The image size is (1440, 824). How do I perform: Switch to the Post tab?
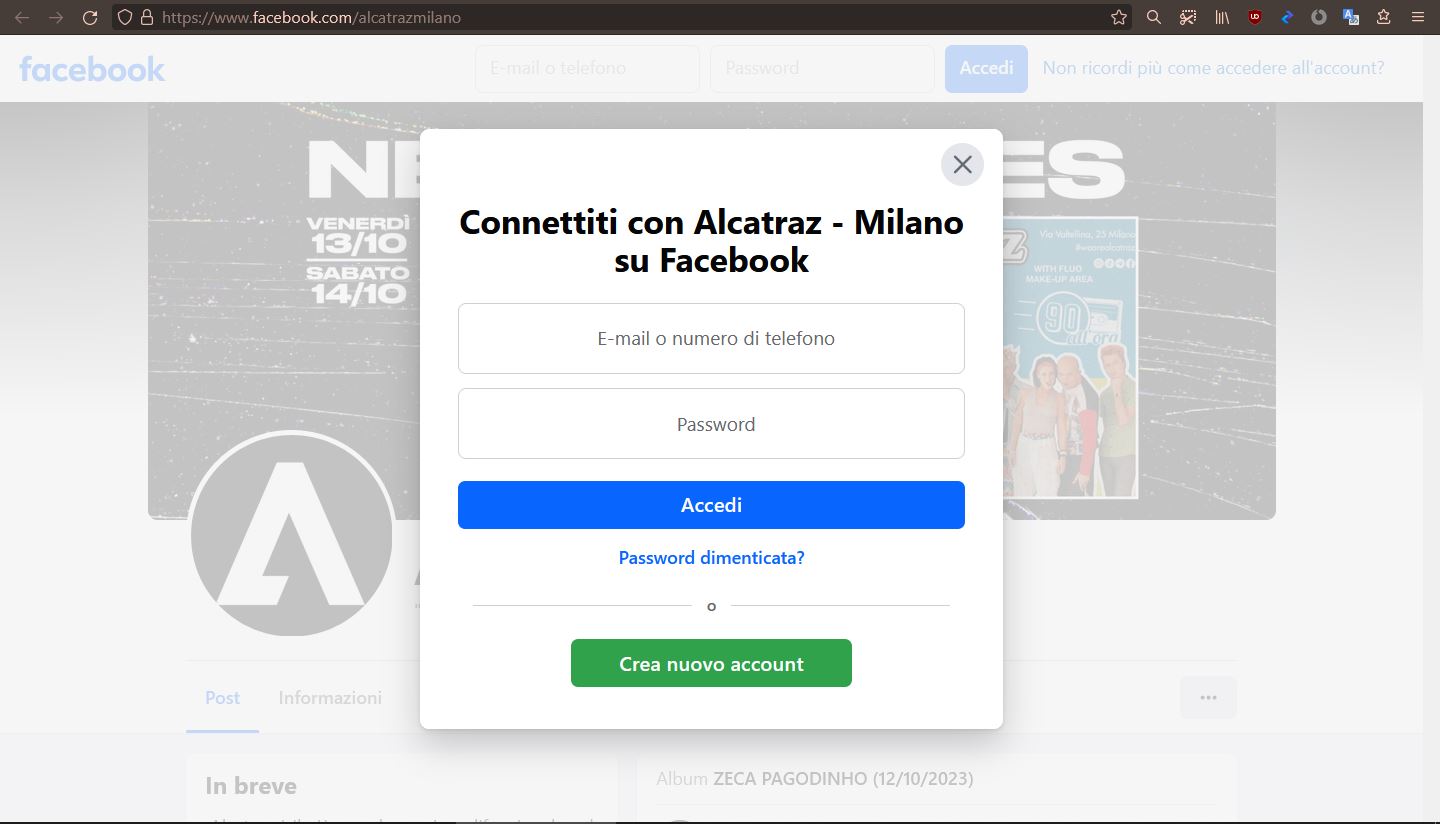[x=222, y=697]
